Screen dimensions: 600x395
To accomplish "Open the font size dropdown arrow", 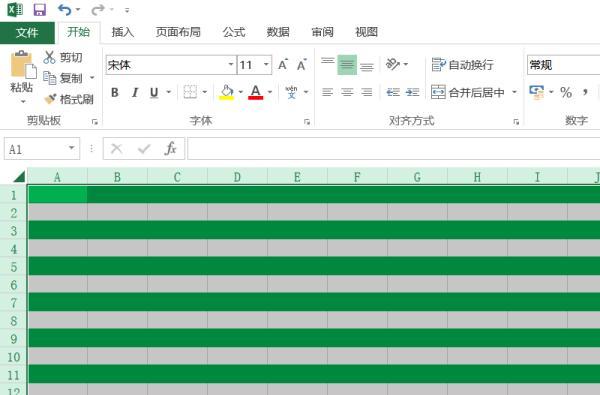I will (x=266, y=64).
